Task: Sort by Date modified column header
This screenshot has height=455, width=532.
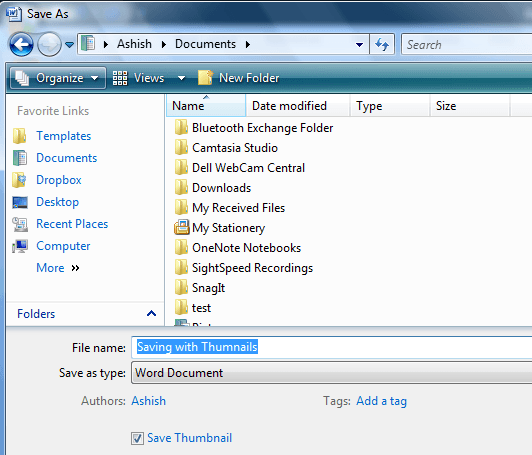Action: [x=298, y=106]
